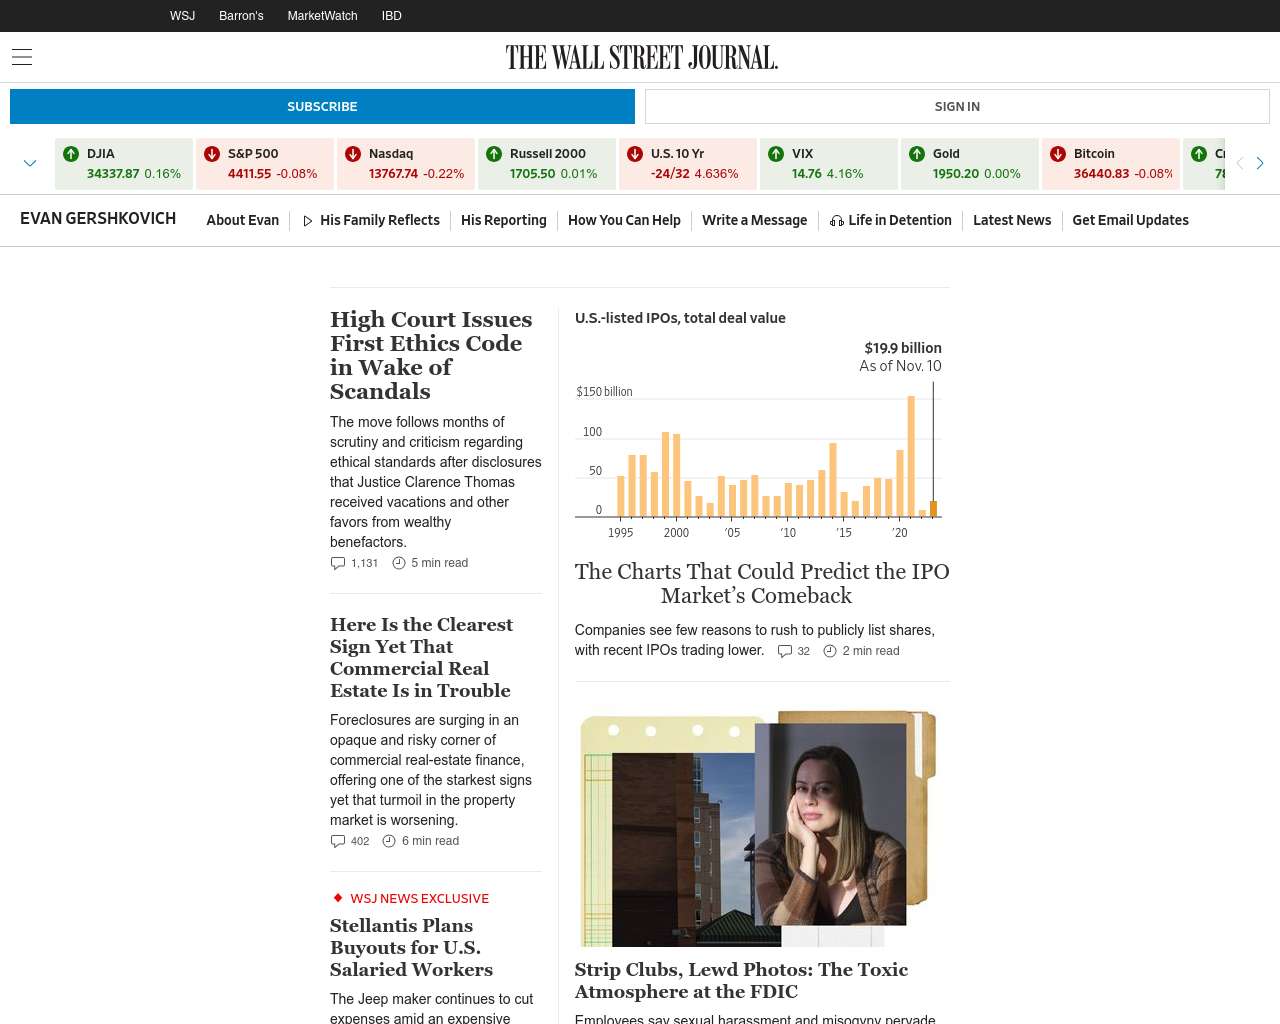Select the S&P 500 4411.55 ticker value
The height and width of the screenshot is (1024, 1280).
tap(249, 174)
